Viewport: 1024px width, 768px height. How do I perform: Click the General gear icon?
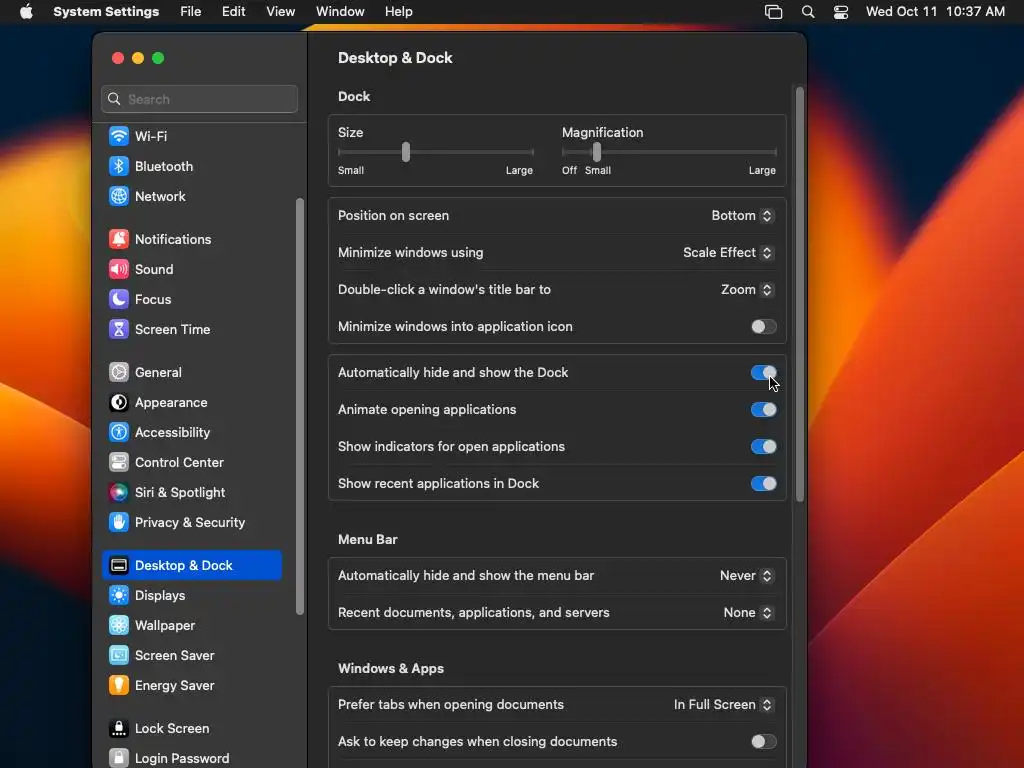(118, 372)
